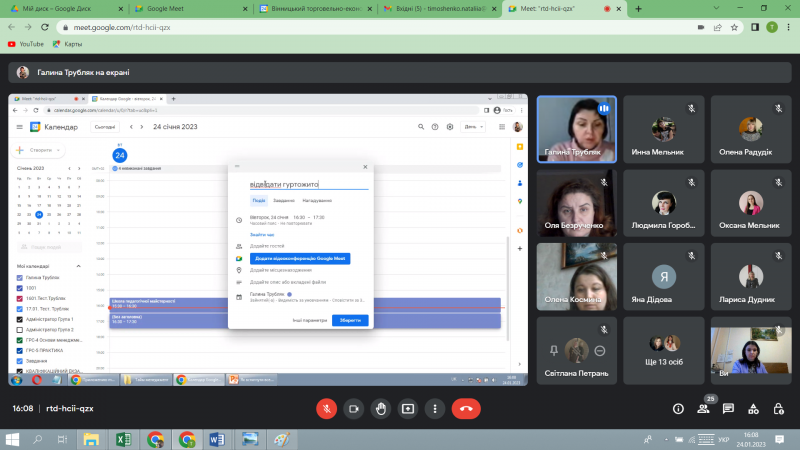The height and width of the screenshot is (450, 800).
Task: Click camera permission icon in address bar
Action: pyautogui.click(x=701, y=27)
